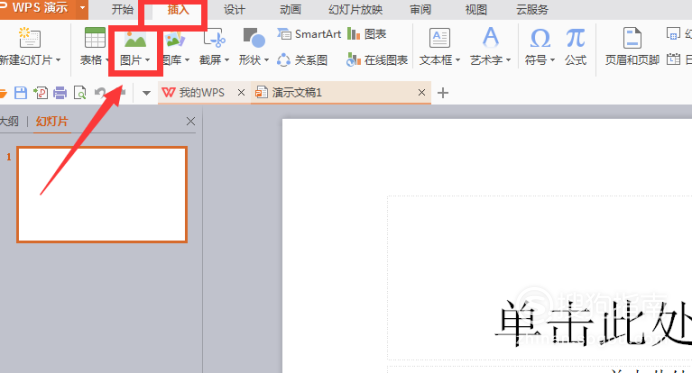Expand the 符号 dropdown arrow
The height and width of the screenshot is (373, 692).
552,60
